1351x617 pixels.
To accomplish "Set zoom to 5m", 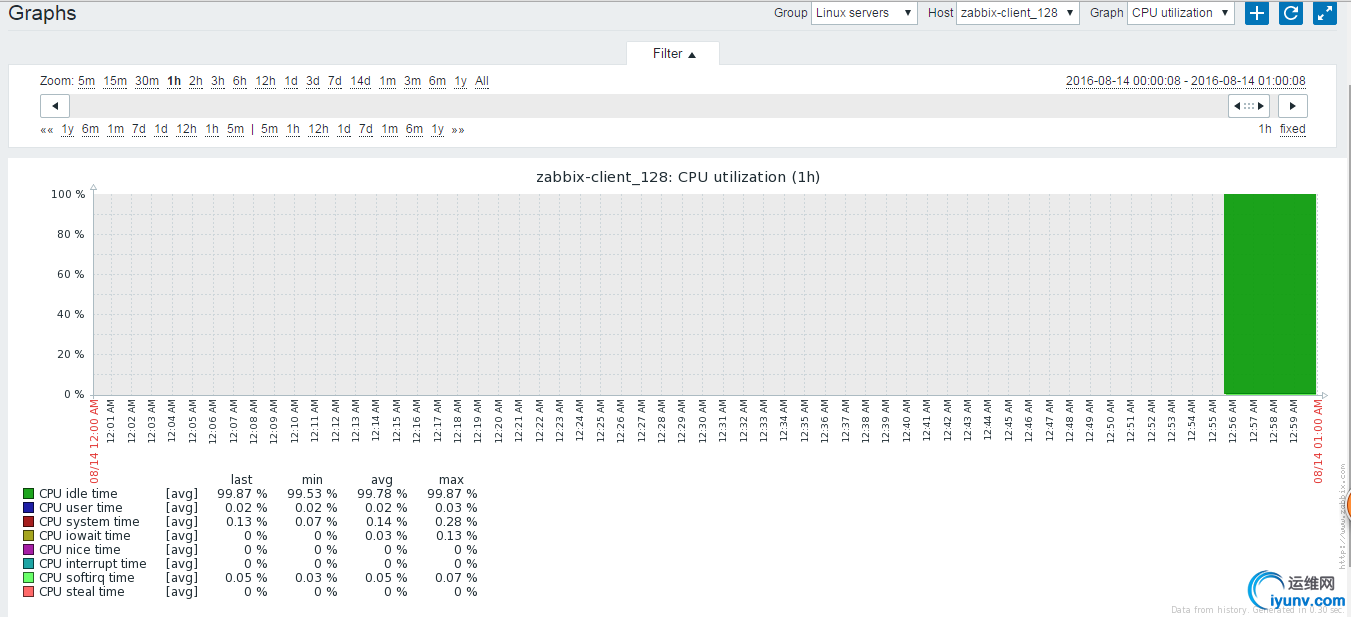I will (x=87, y=81).
